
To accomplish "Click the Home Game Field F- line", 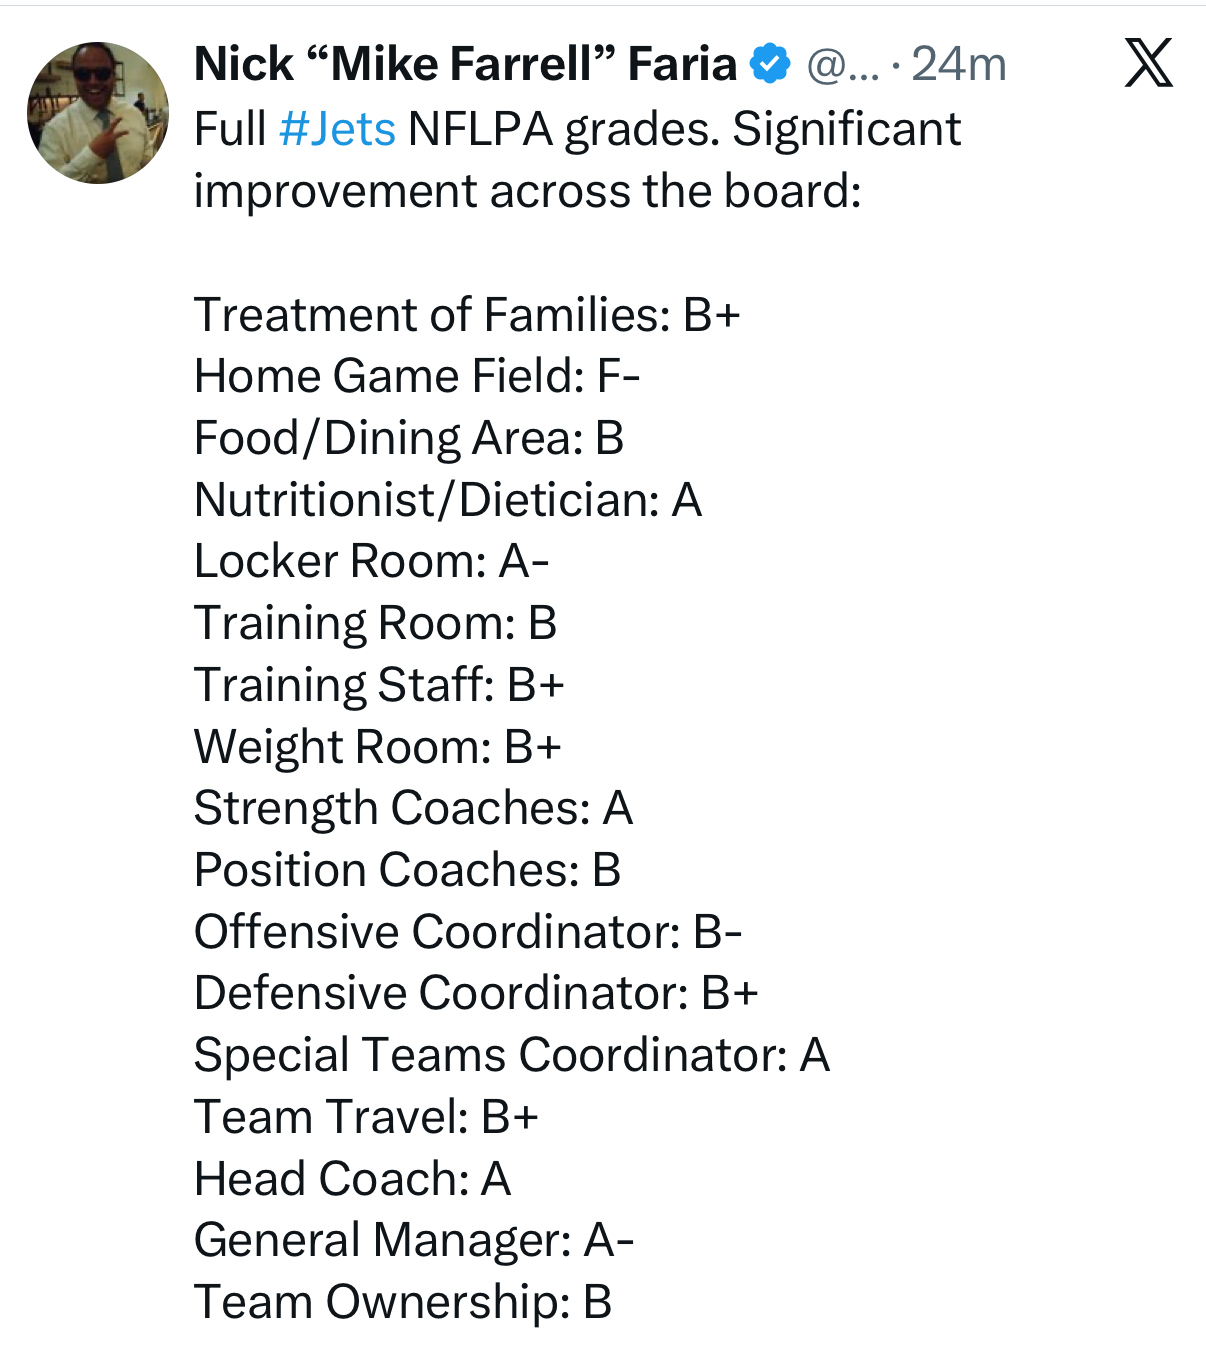I will 417,376.
